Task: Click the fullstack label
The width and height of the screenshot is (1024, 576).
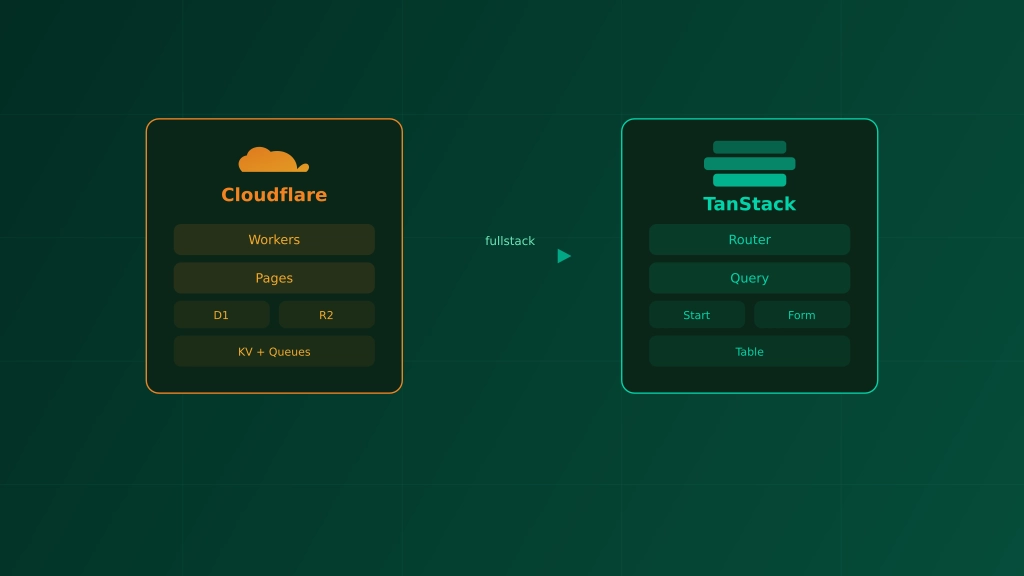Action: point(510,241)
